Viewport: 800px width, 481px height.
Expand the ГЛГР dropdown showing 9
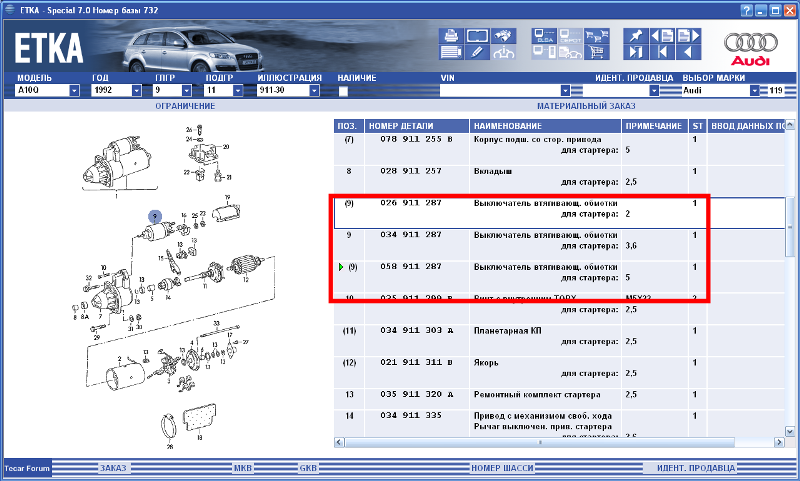point(187,91)
